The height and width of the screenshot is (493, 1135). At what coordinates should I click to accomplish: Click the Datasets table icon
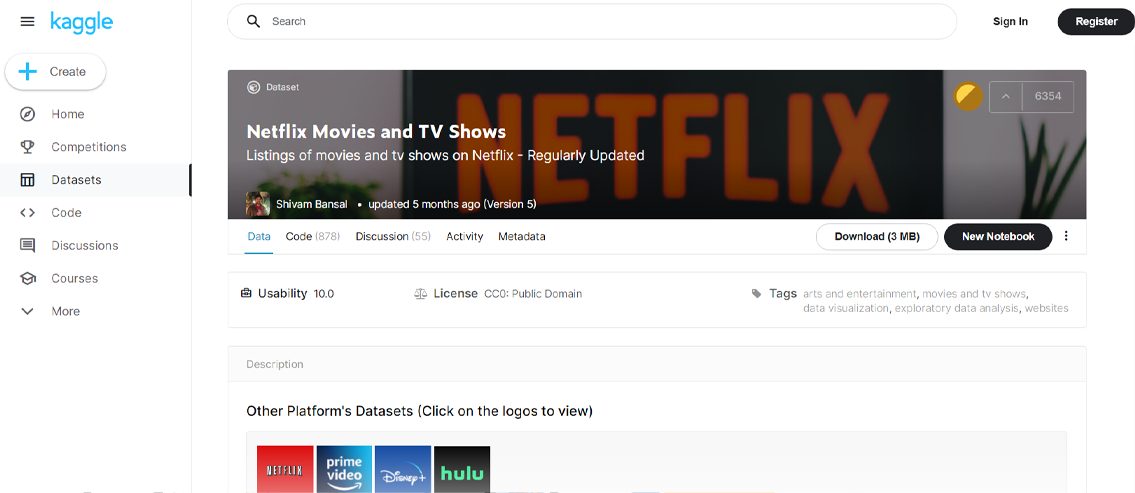28,180
